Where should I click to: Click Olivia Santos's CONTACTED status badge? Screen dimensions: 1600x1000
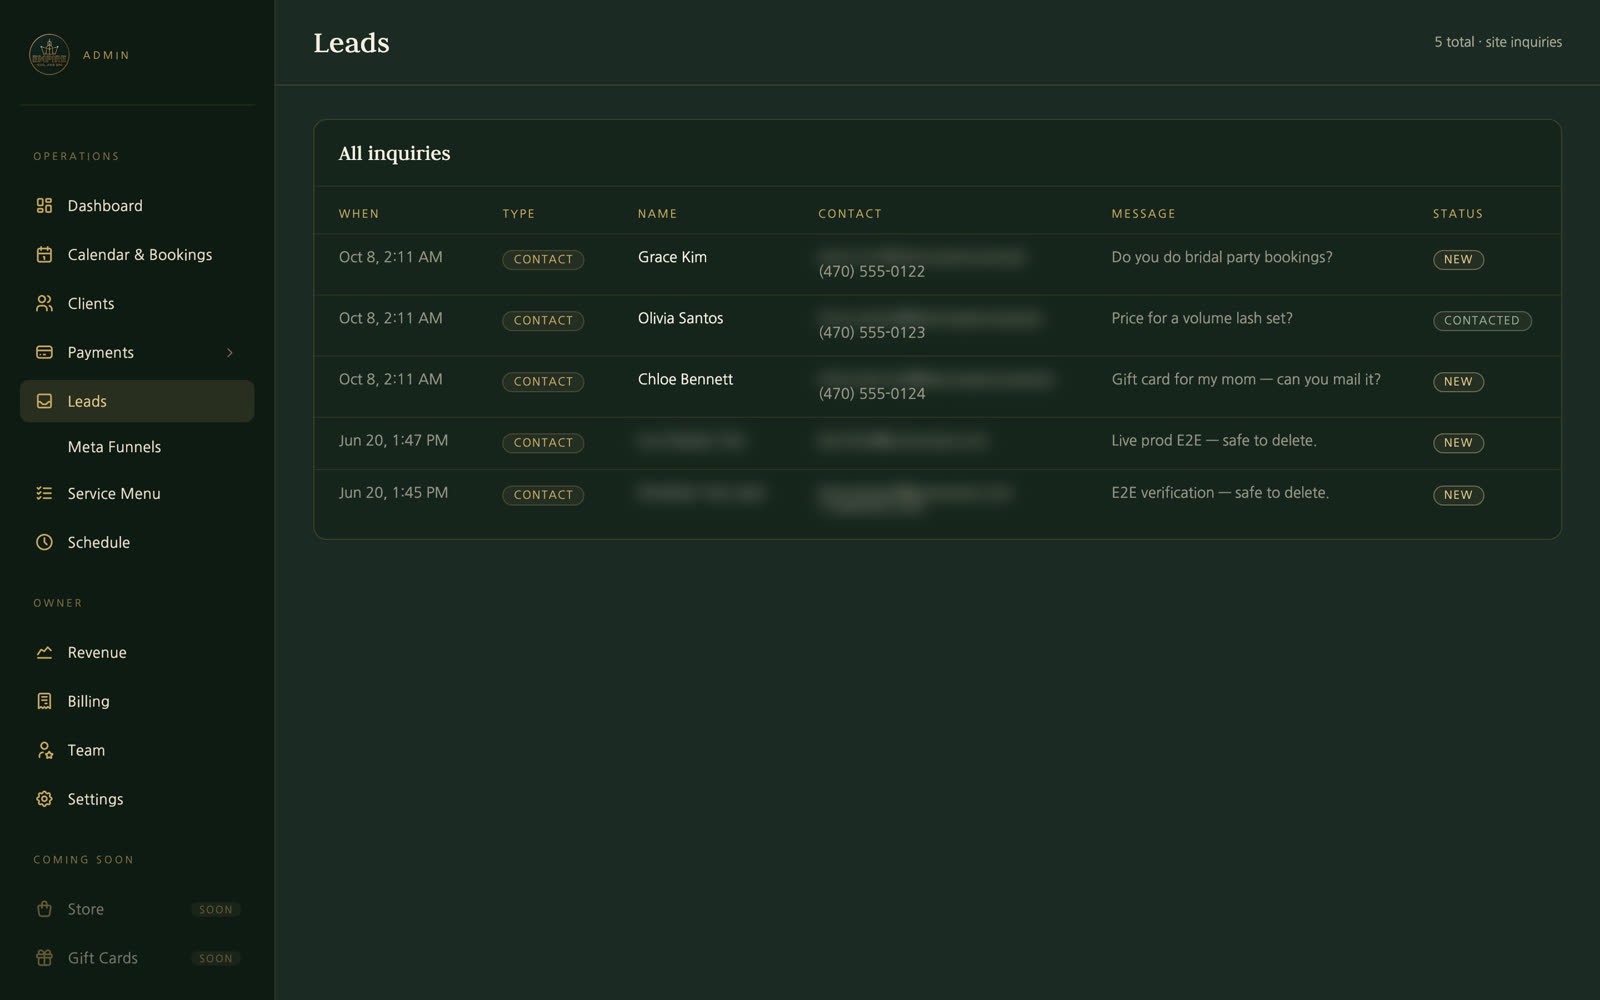click(1482, 321)
